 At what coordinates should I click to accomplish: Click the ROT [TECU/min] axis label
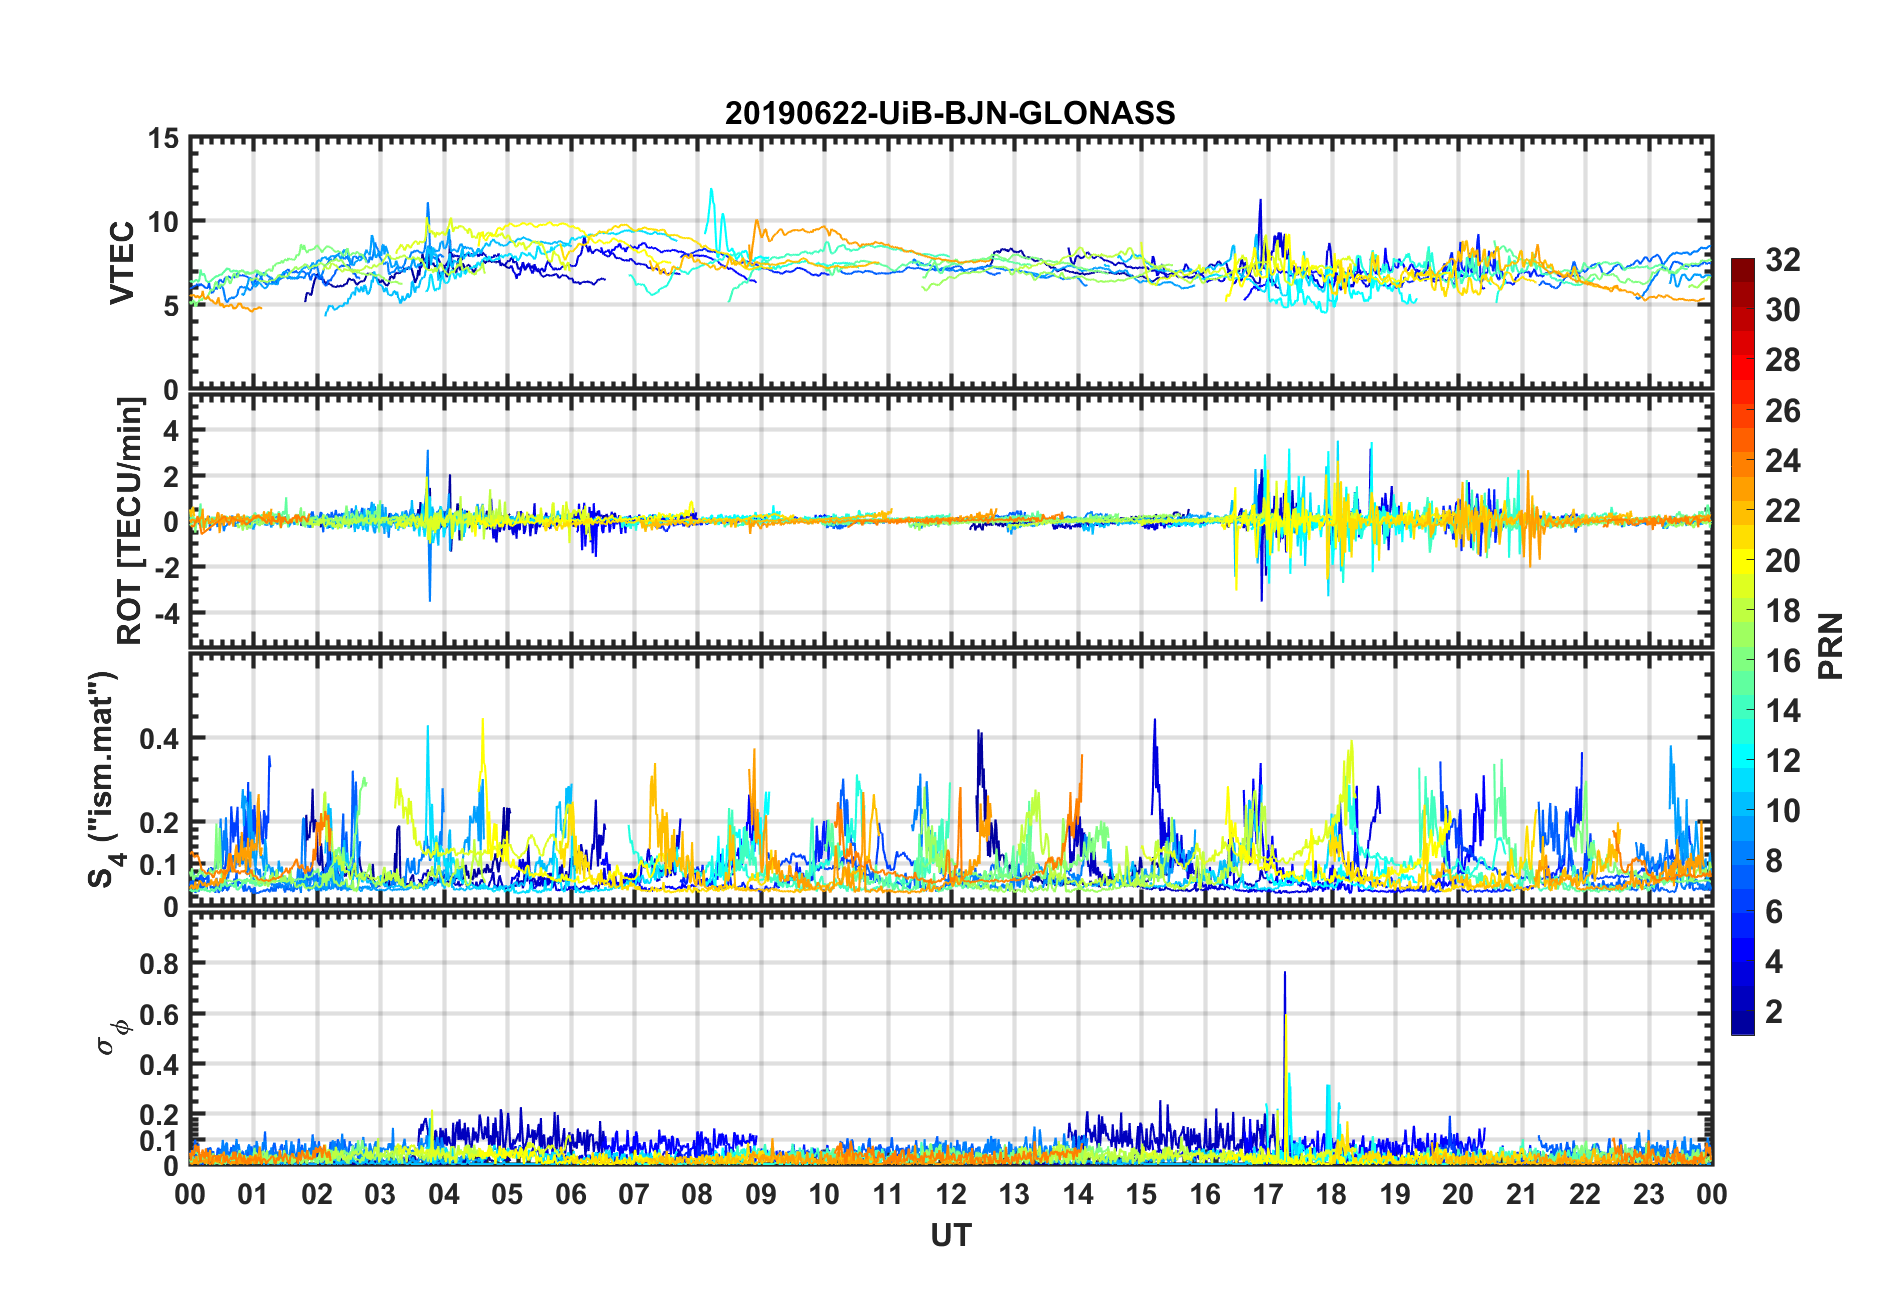click(130, 521)
